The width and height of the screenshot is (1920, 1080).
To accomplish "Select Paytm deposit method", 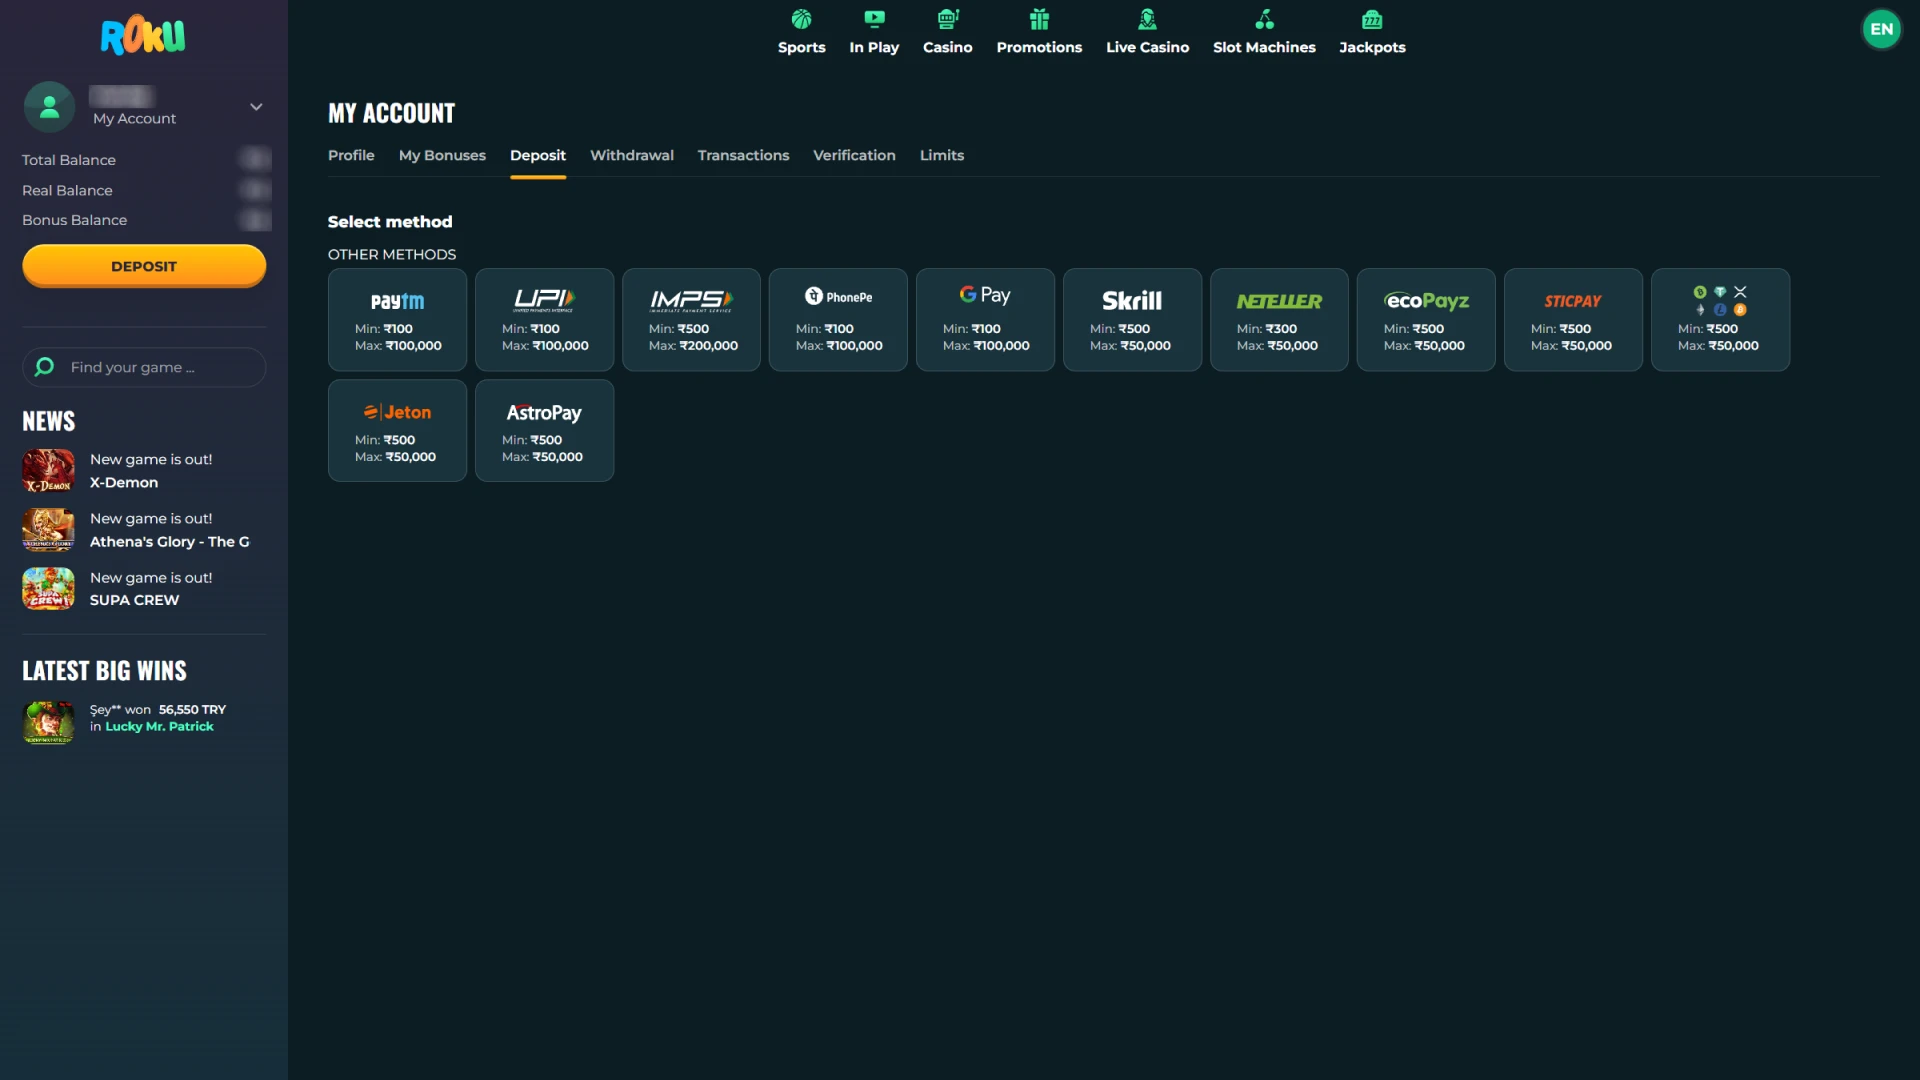I will pos(397,320).
